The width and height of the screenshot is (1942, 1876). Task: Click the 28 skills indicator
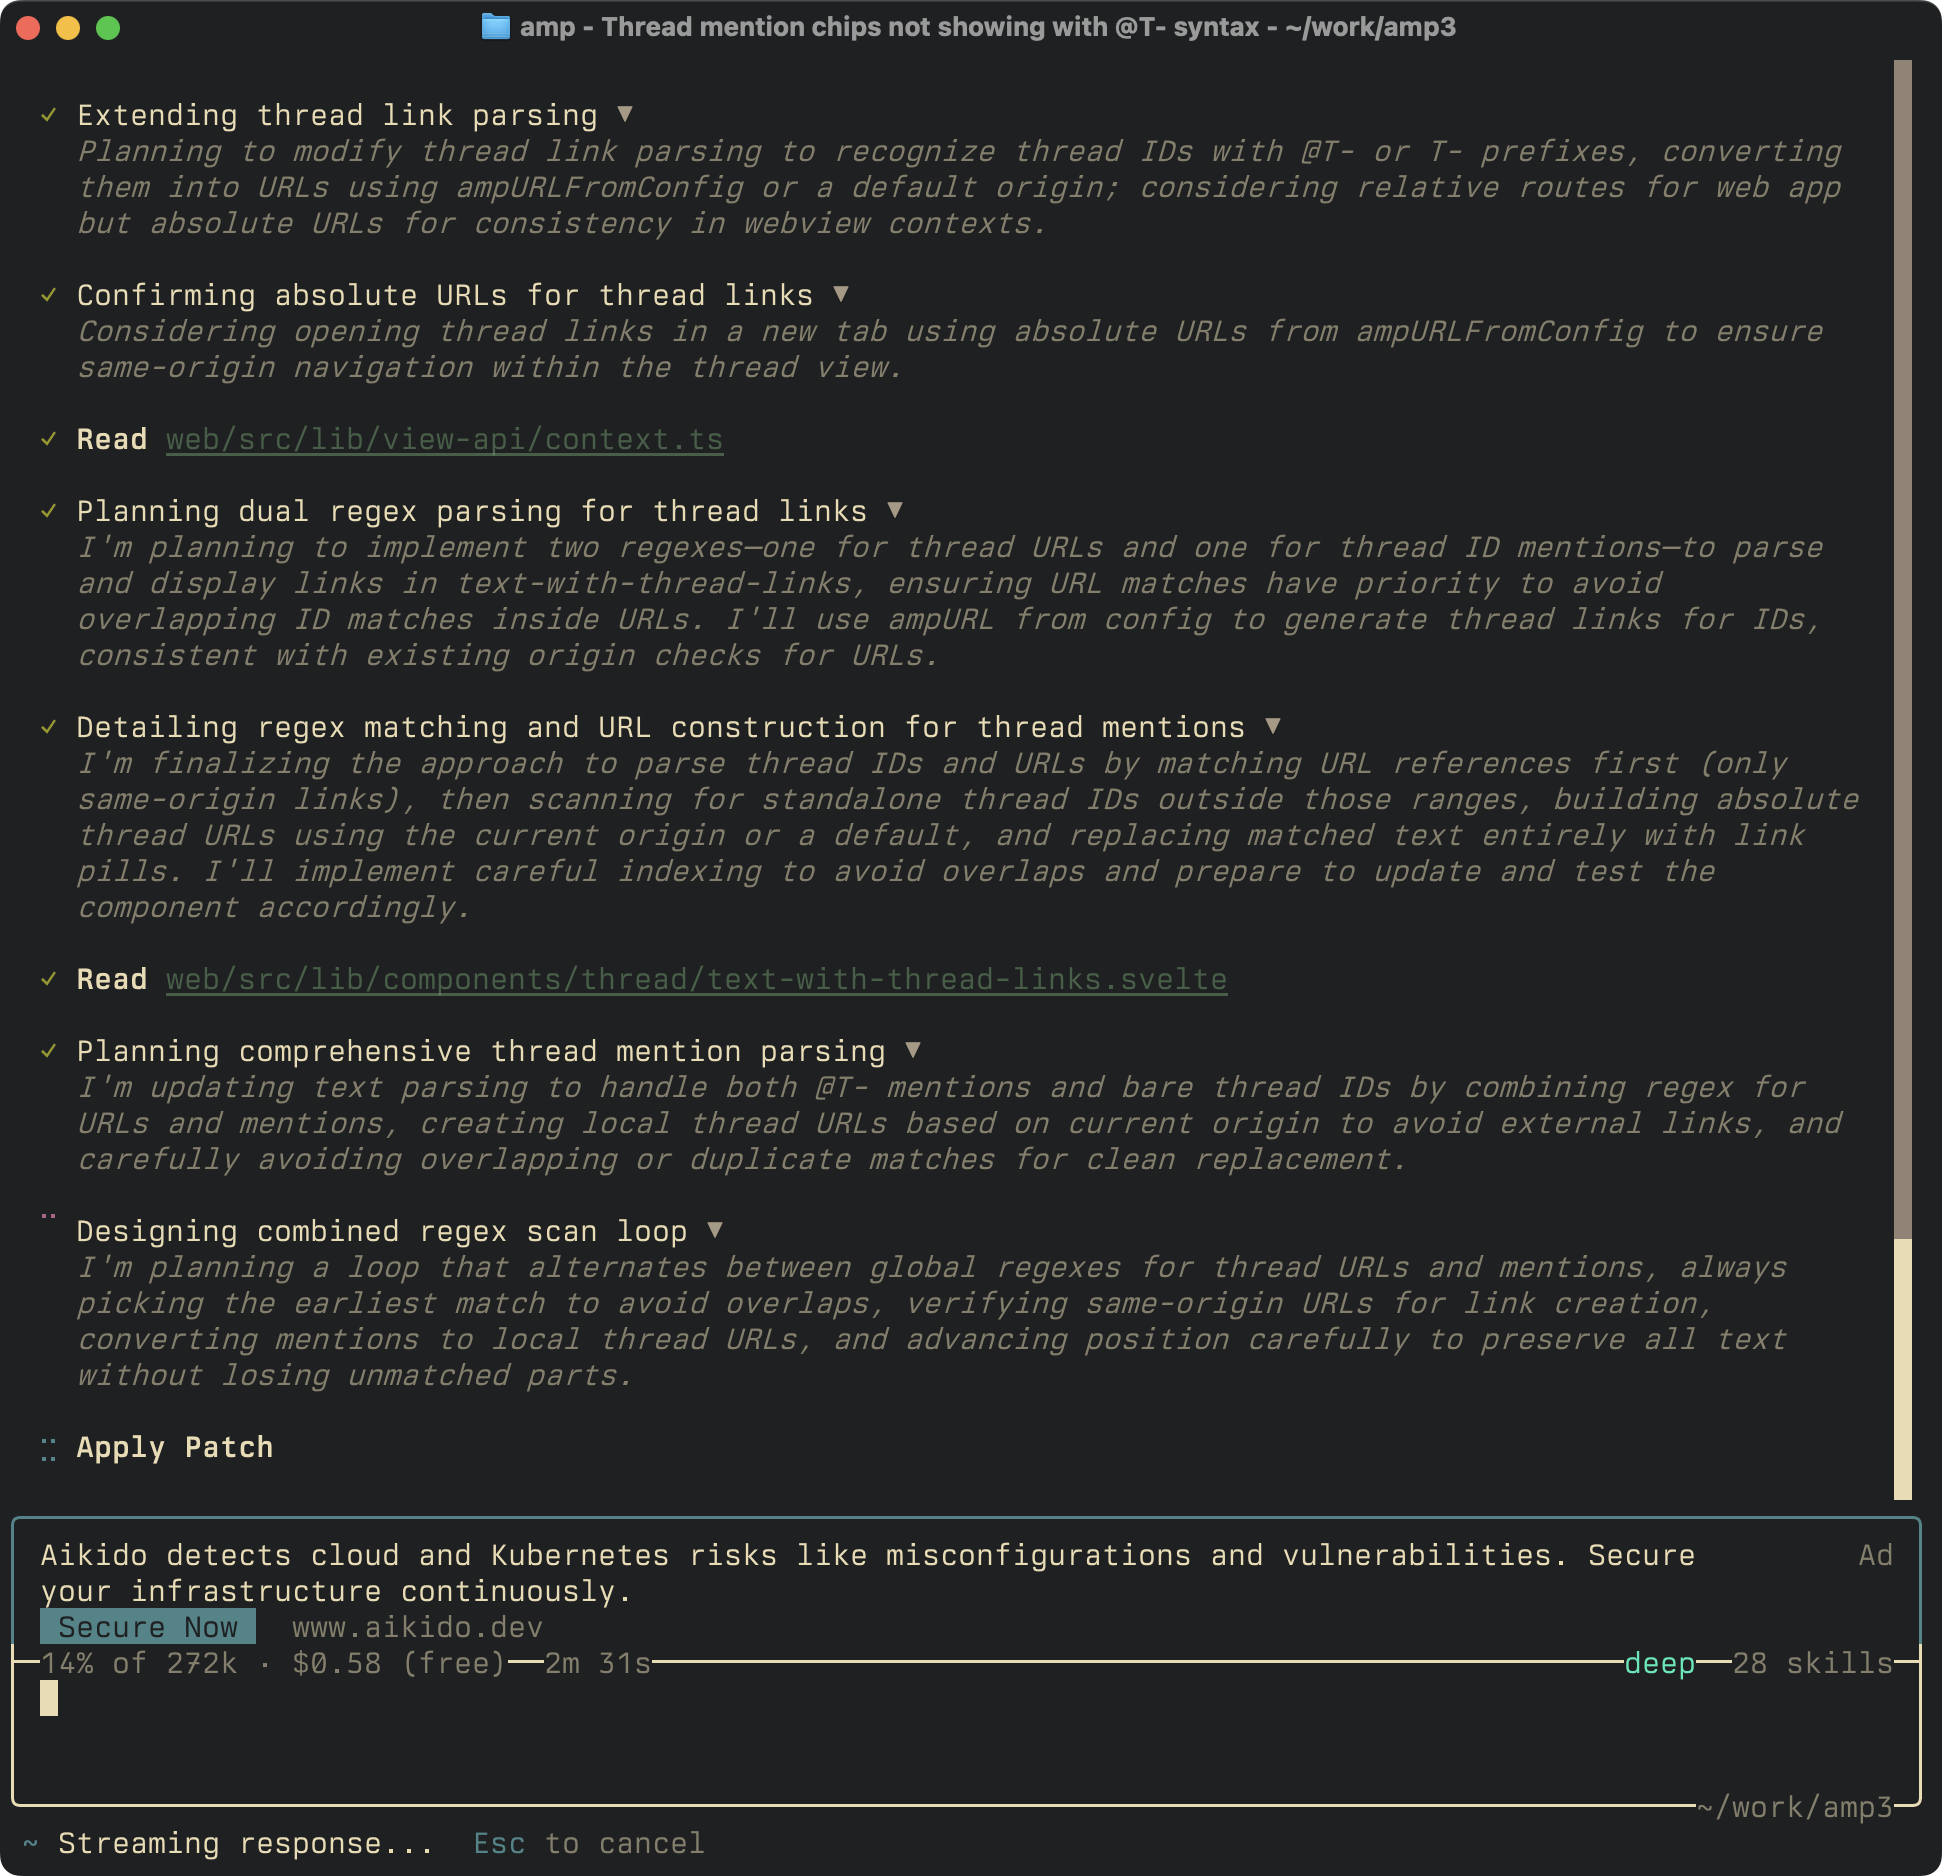coord(1812,1663)
